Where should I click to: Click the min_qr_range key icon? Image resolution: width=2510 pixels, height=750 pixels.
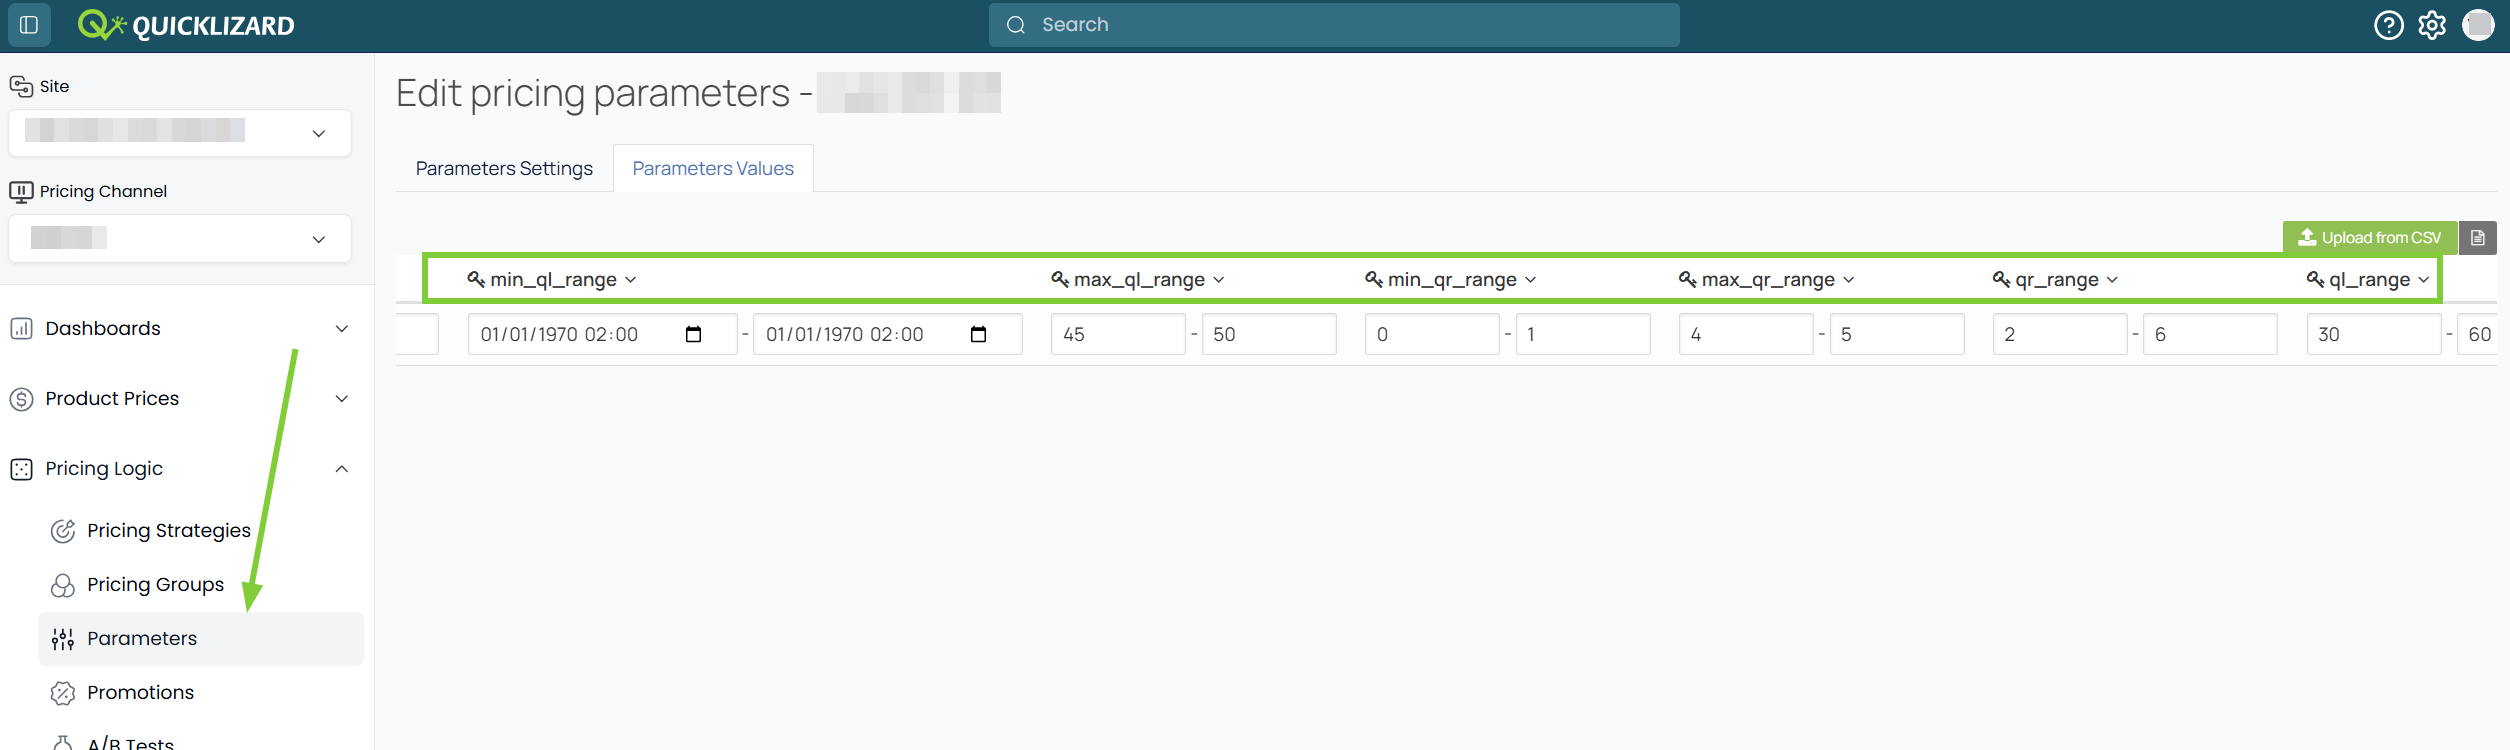click(1374, 279)
